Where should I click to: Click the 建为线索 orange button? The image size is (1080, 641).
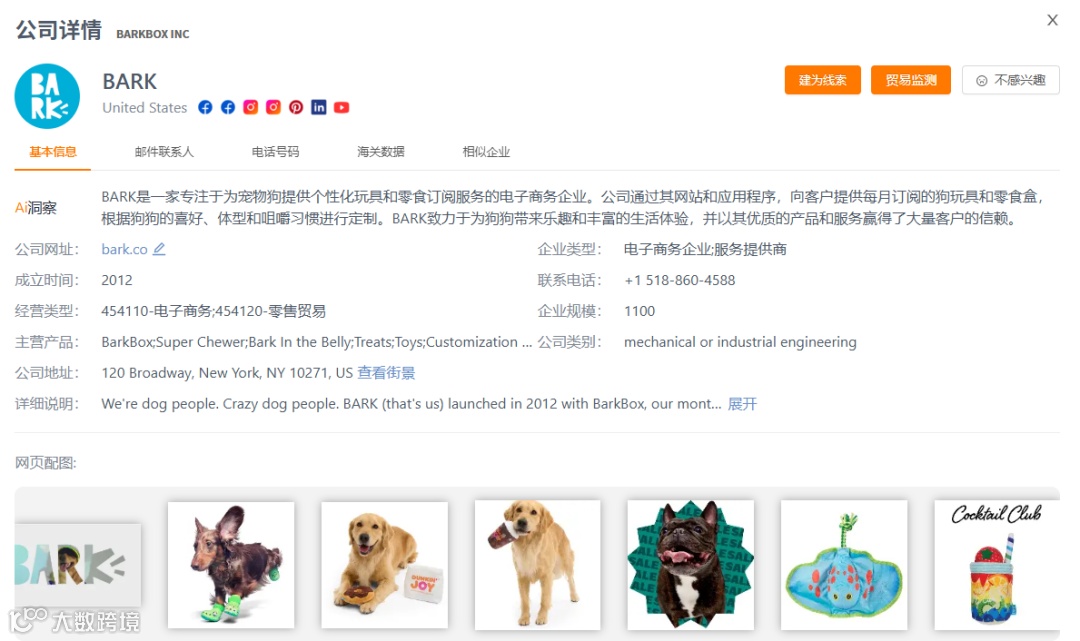[822, 80]
